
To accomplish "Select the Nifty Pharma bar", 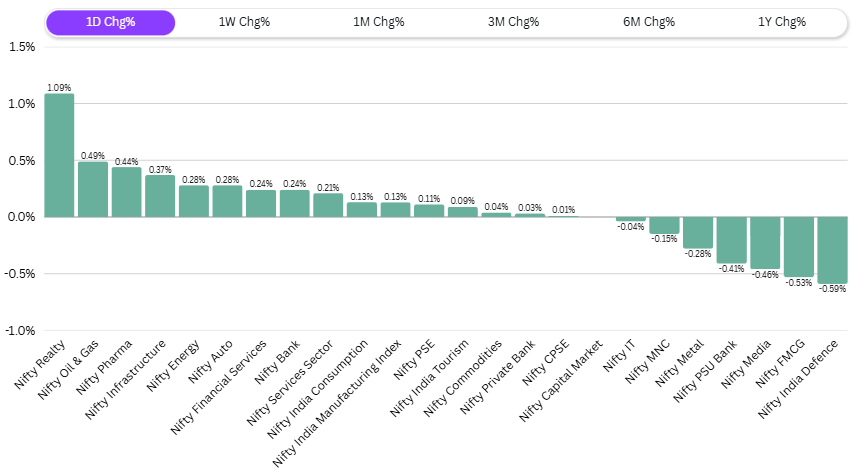I will pos(126,192).
